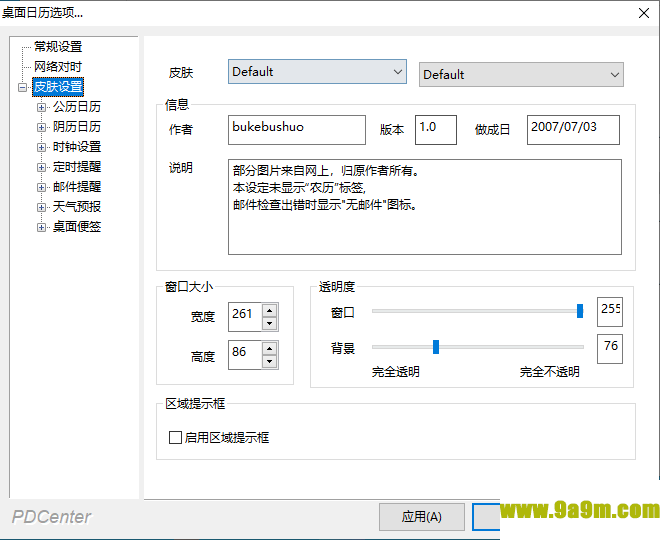Increase 高度 with the up arrow
This screenshot has height=540, width=660.
click(269, 348)
